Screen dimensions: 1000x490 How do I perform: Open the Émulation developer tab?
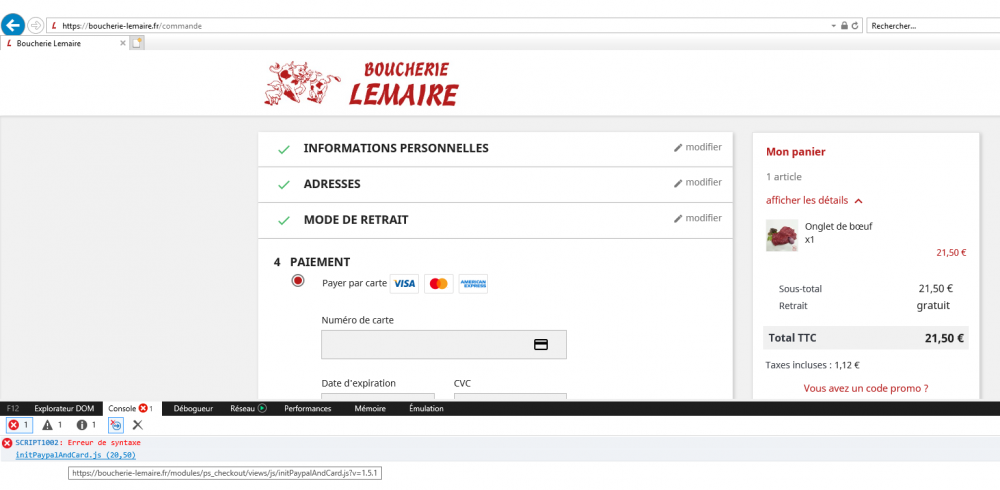tap(426, 408)
